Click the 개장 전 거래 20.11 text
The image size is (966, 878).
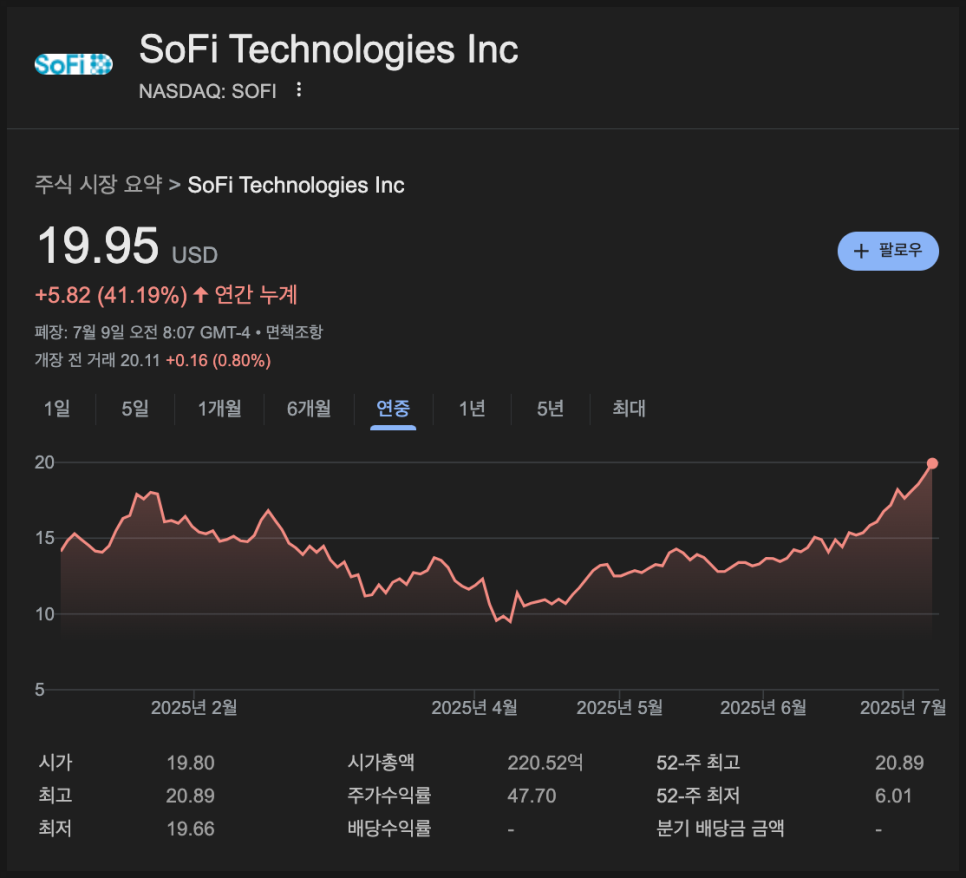97,360
